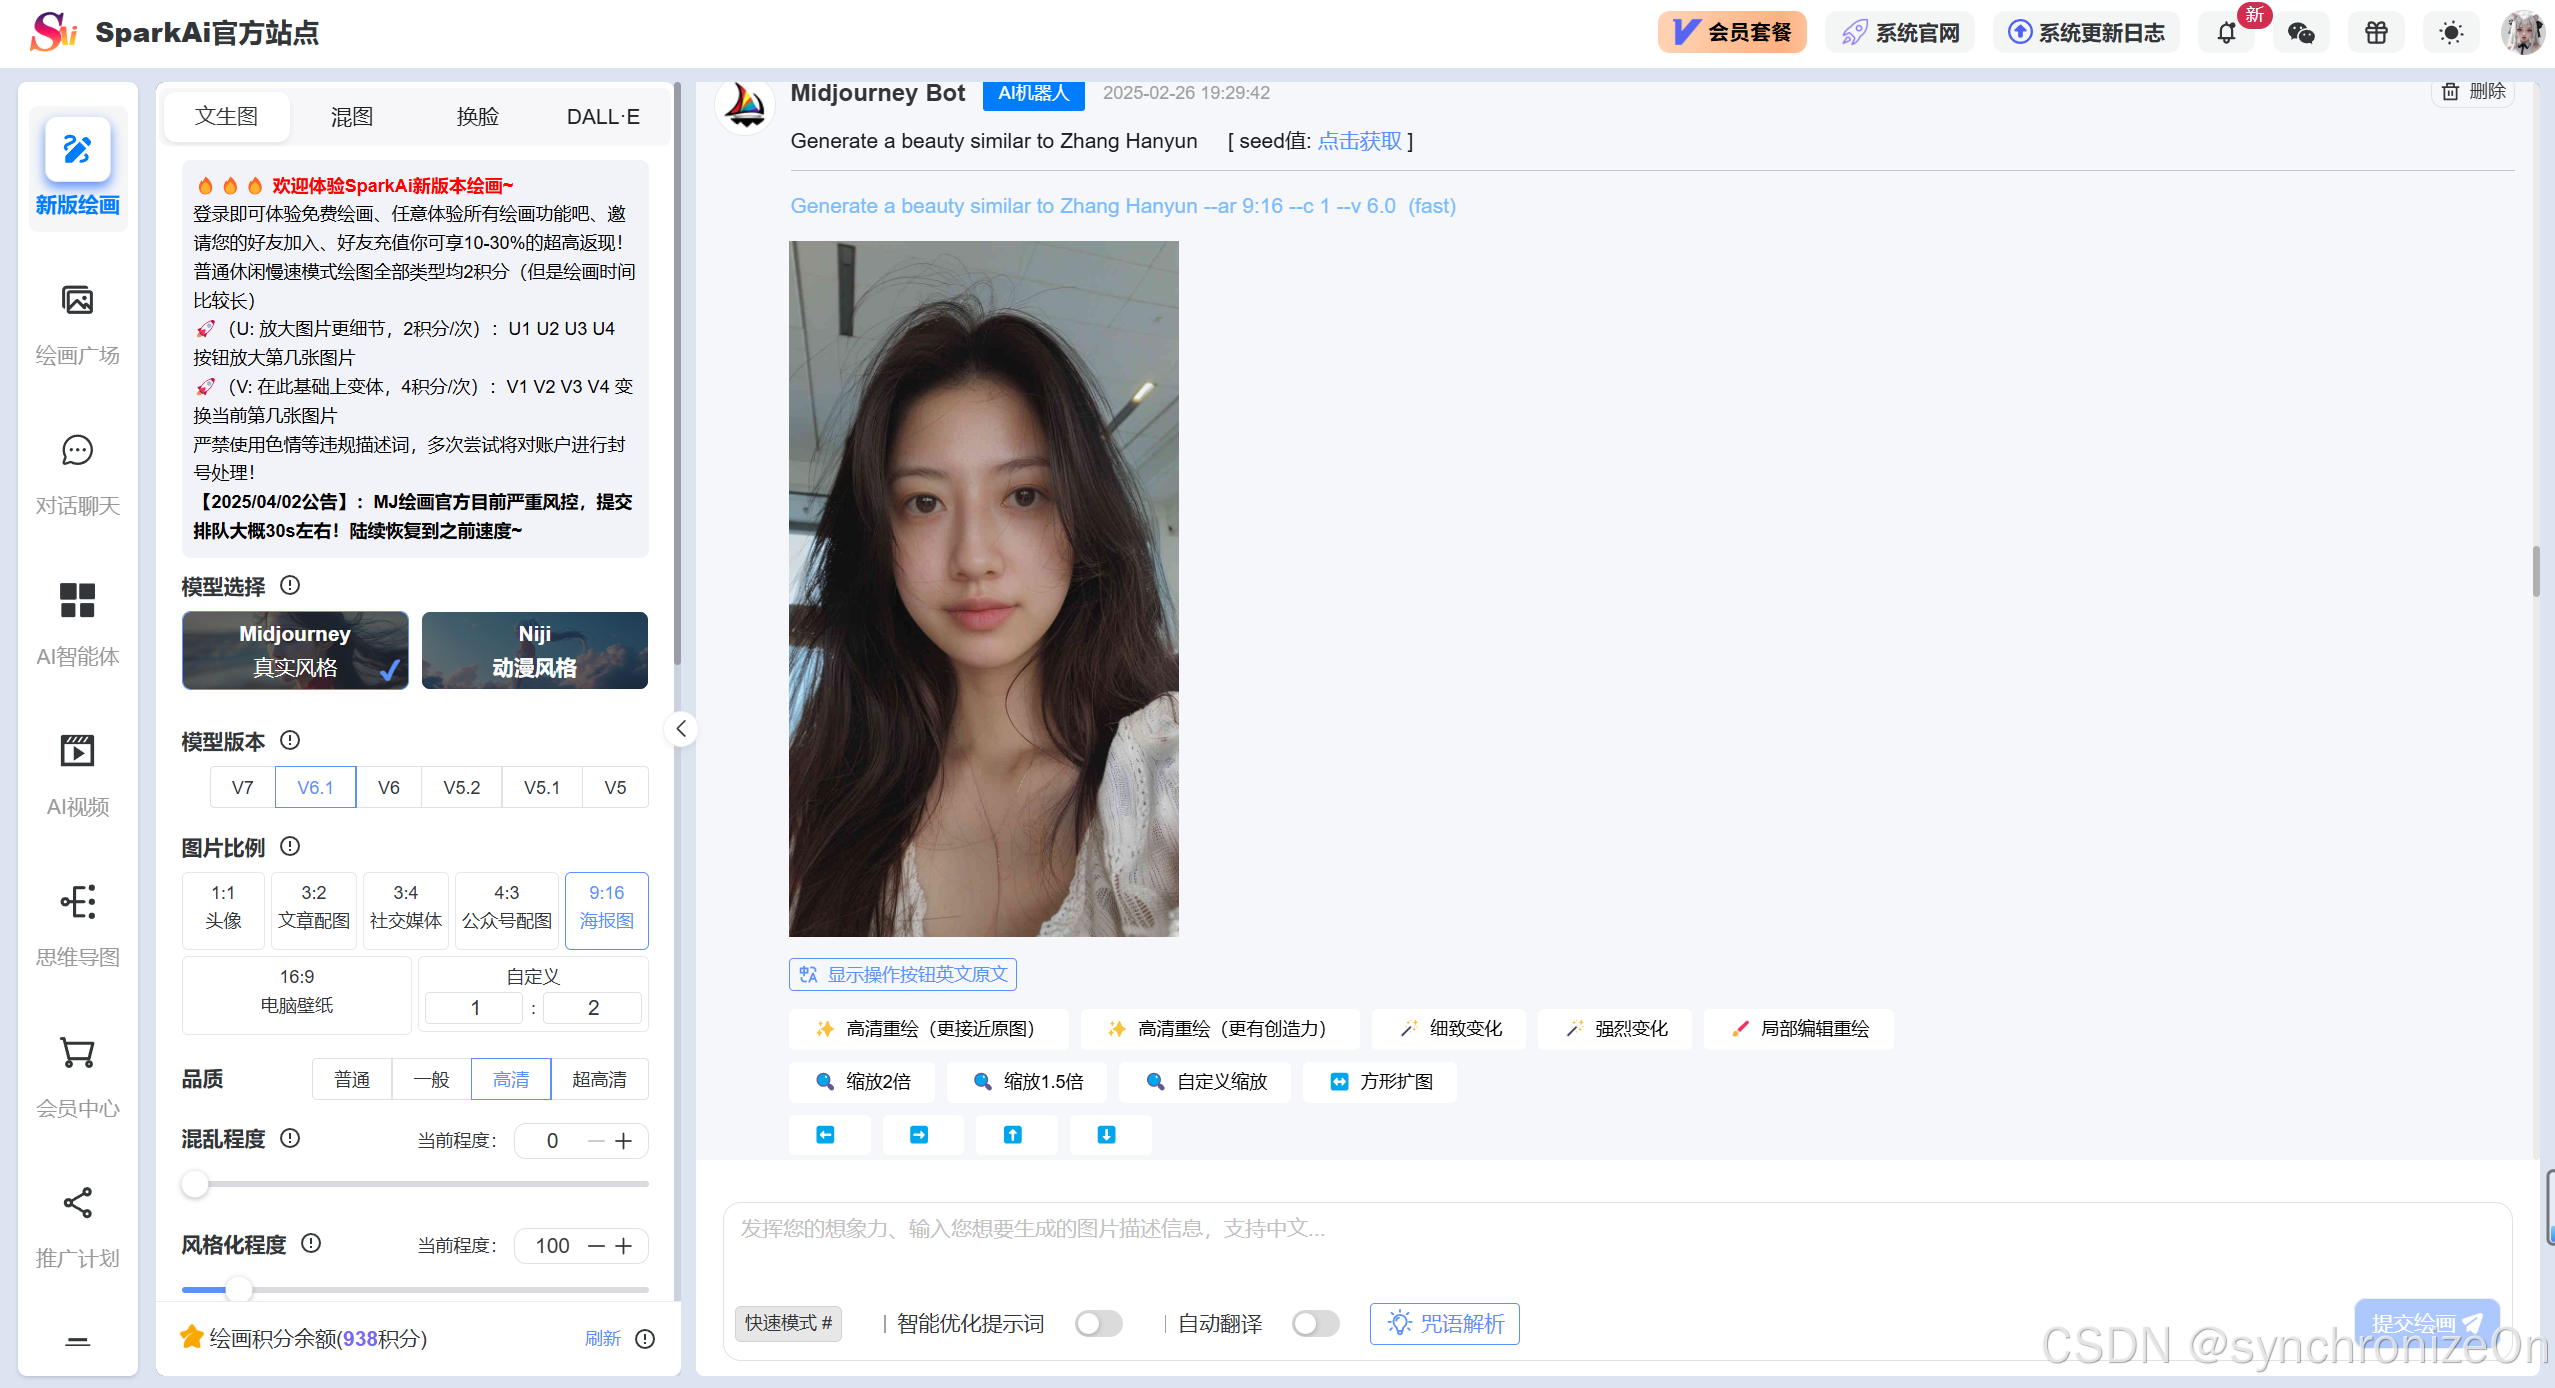Expand the sidebar bottom menu icon
The height and width of the screenshot is (1388, 2555).
click(77, 1341)
